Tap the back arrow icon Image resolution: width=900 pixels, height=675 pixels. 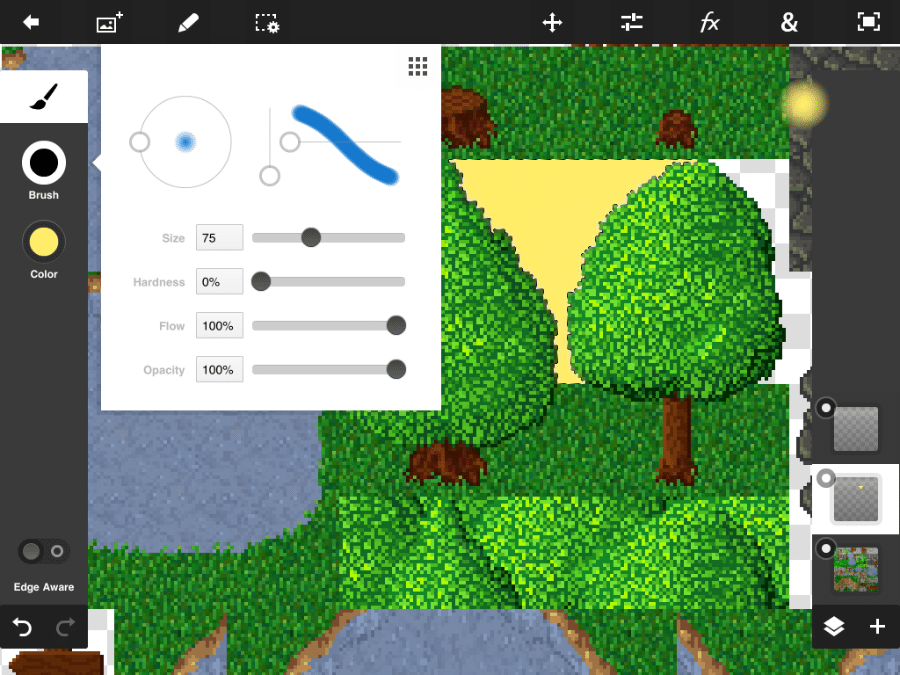(31, 22)
